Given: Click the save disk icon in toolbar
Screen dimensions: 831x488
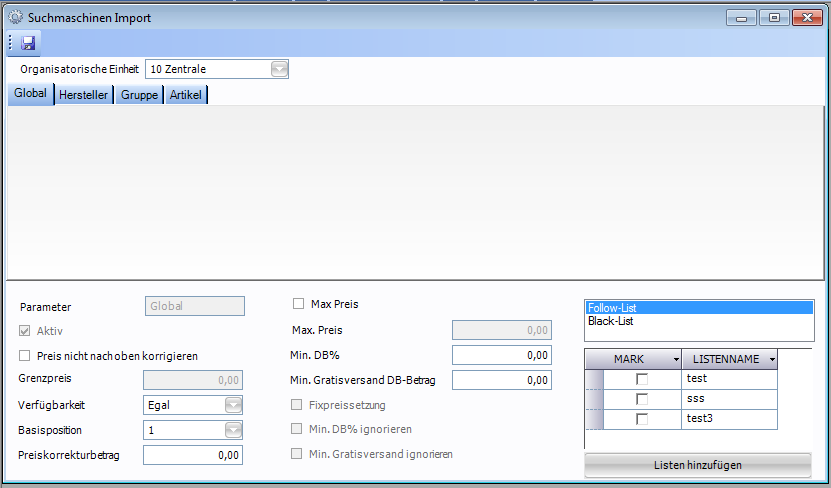Looking at the screenshot, I should [28, 43].
